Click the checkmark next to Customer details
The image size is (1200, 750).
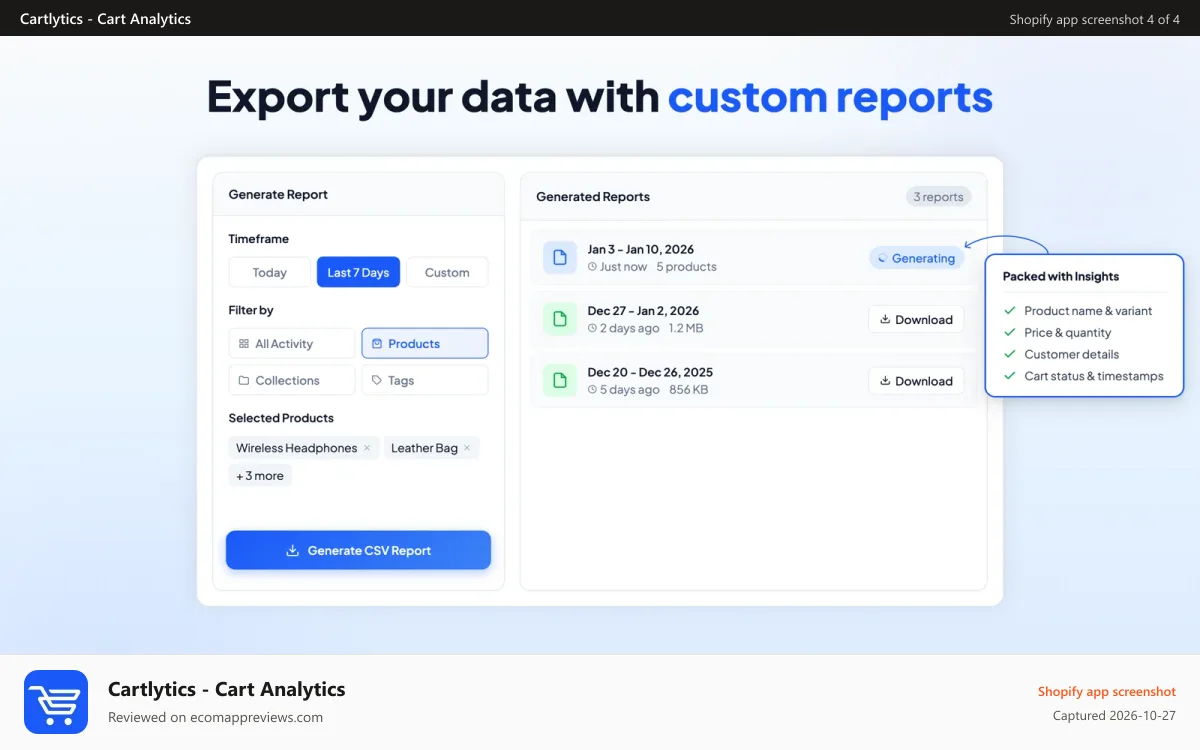(1010, 354)
